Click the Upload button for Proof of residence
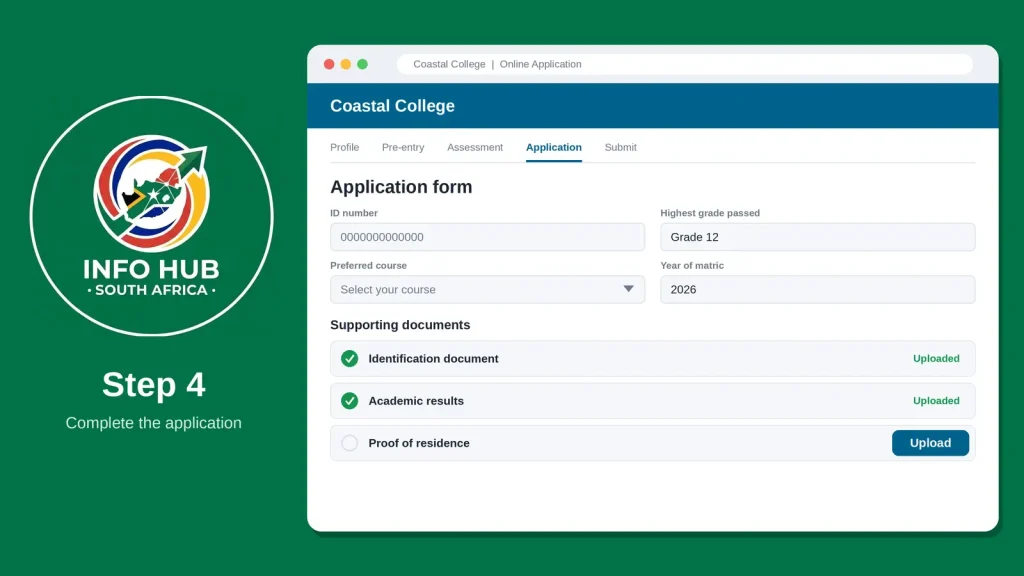The width and height of the screenshot is (1024, 576). tap(930, 443)
